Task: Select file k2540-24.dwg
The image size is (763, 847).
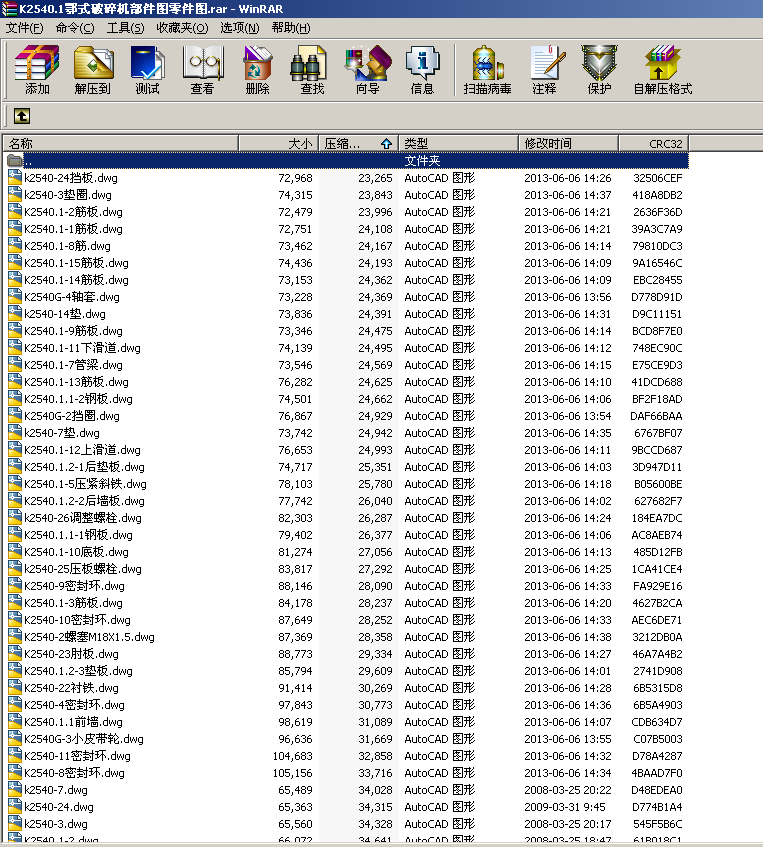Action: tap(58, 807)
